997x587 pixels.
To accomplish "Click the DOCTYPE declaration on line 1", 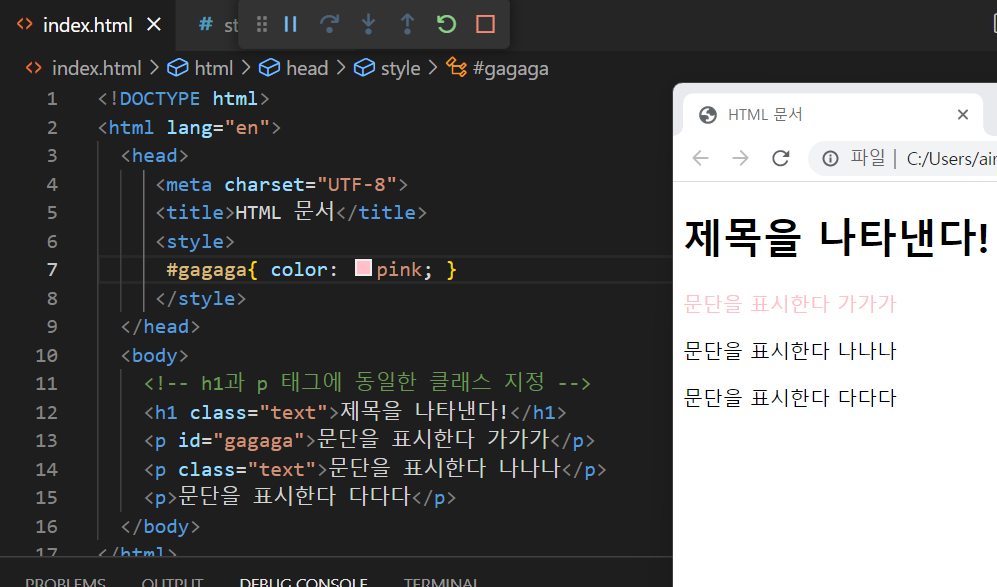I will [x=184, y=99].
